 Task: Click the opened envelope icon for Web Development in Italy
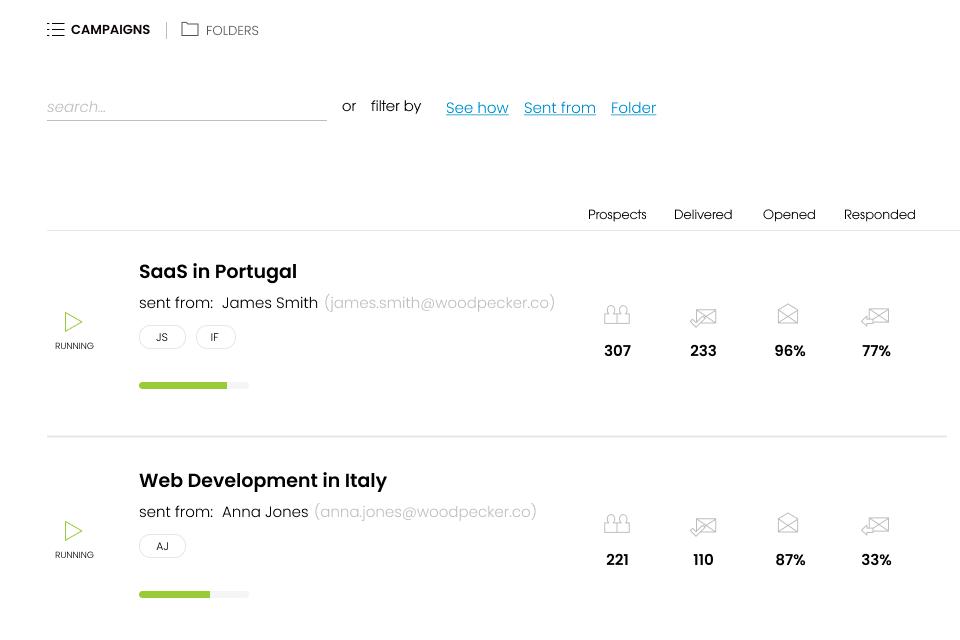coord(788,524)
